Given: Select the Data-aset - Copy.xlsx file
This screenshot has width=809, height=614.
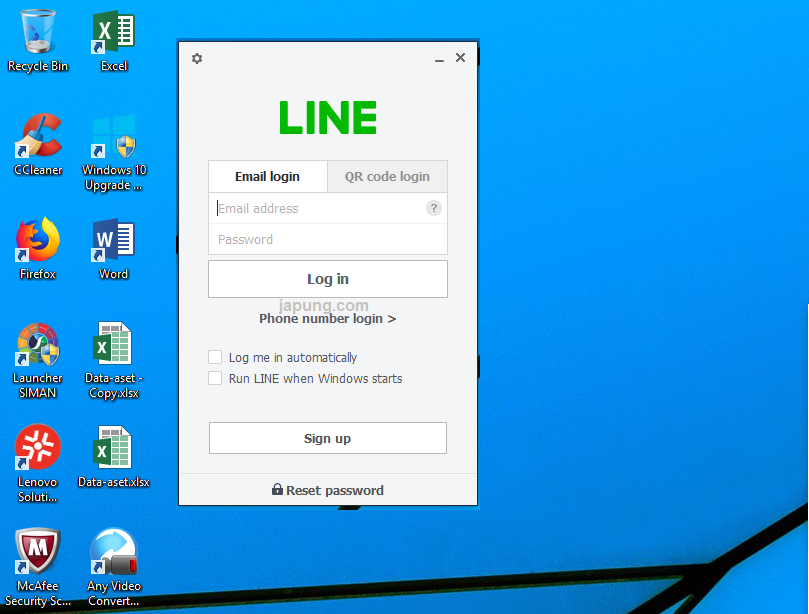Looking at the screenshot, I should 114,360.
